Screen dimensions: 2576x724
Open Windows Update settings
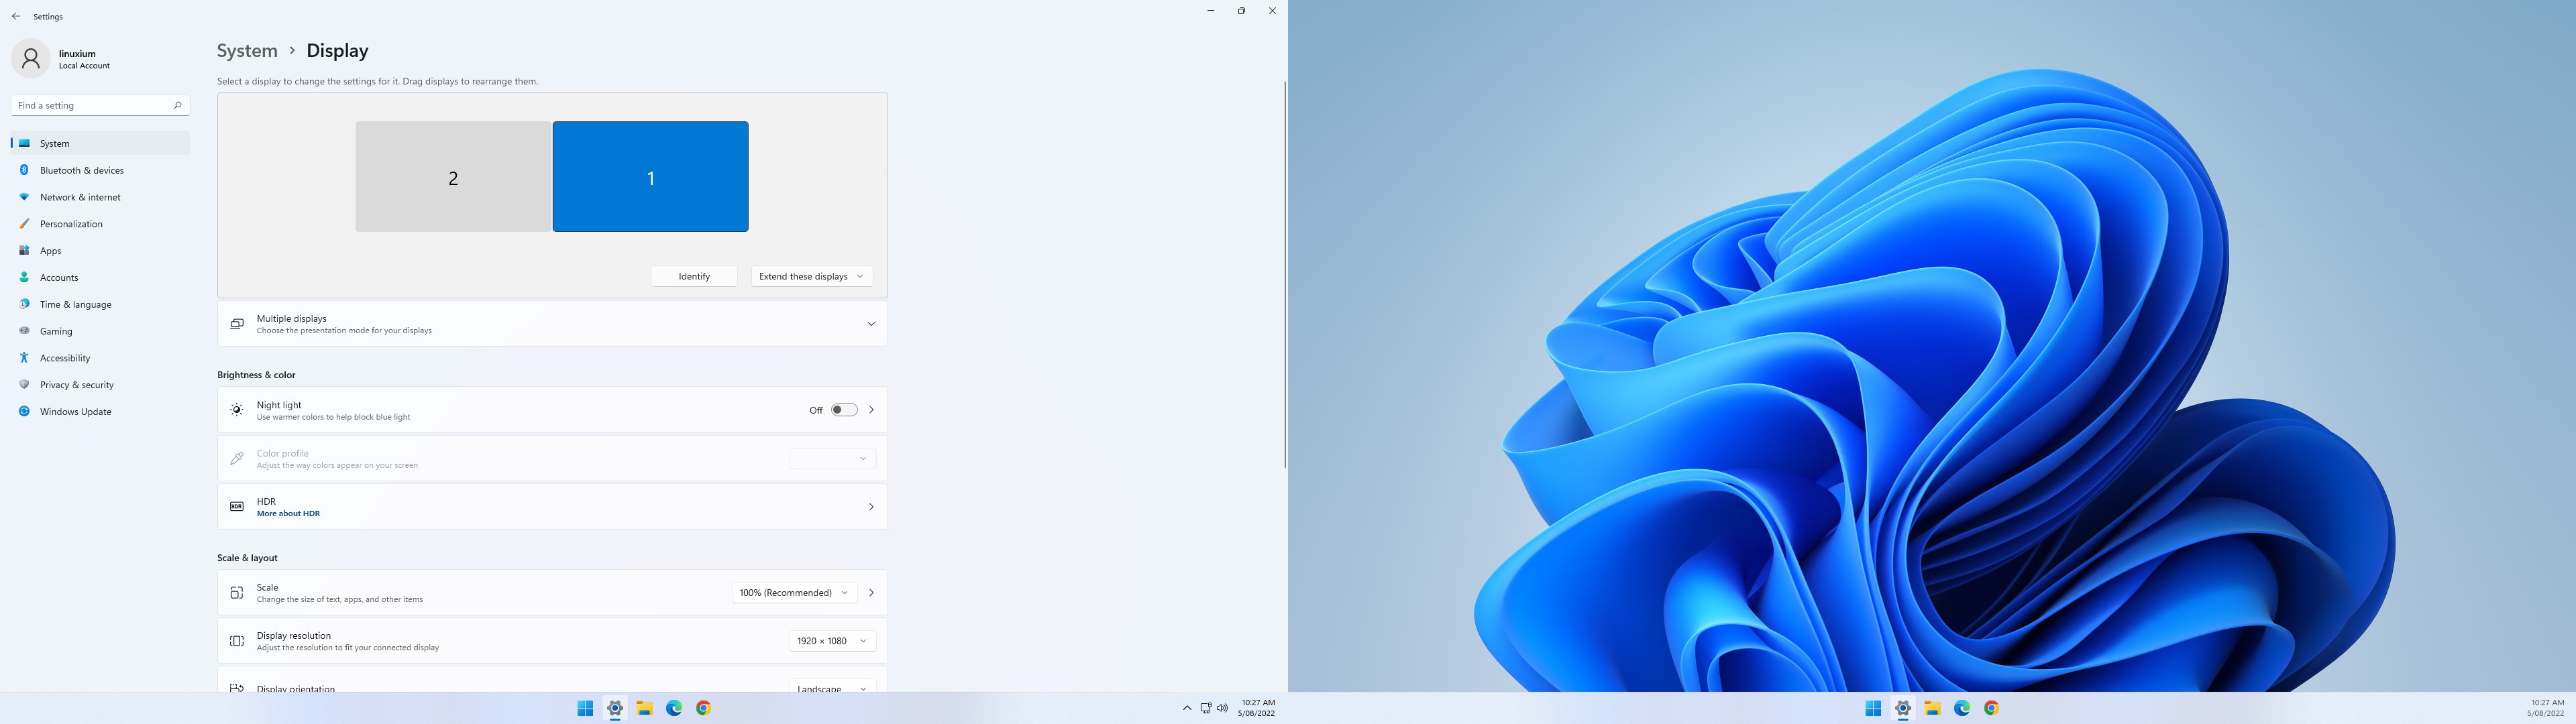click(100, 412)
